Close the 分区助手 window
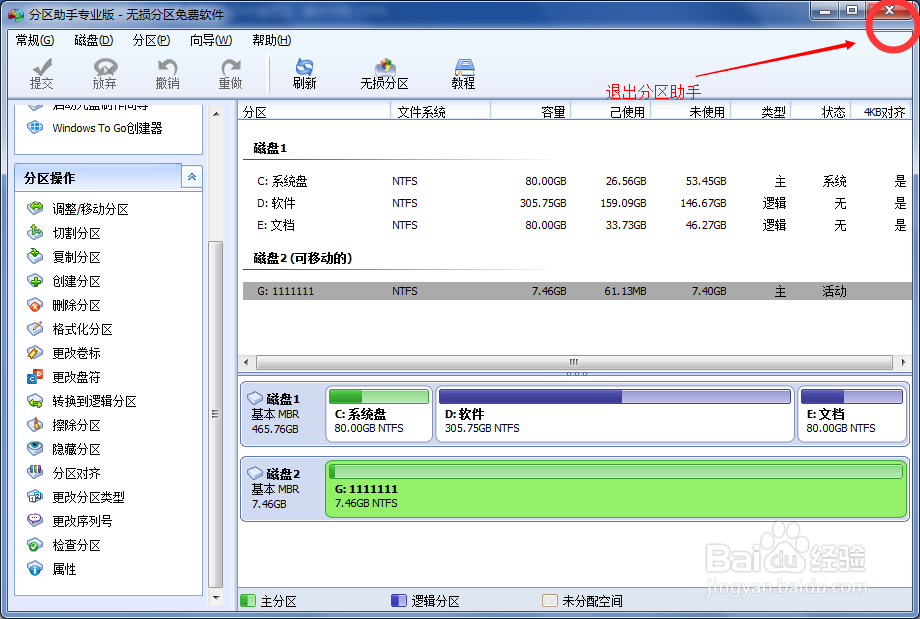The width and height of the screenshot is (920, 619). tap(889, 11)
